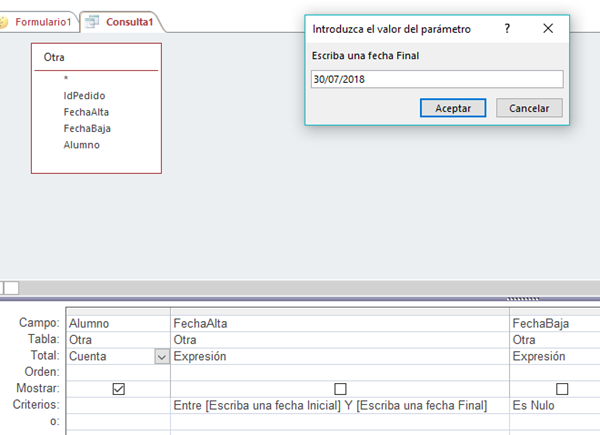
Task: Click the Expresión total cell under FechaBaja
Action: coord(555,357)
